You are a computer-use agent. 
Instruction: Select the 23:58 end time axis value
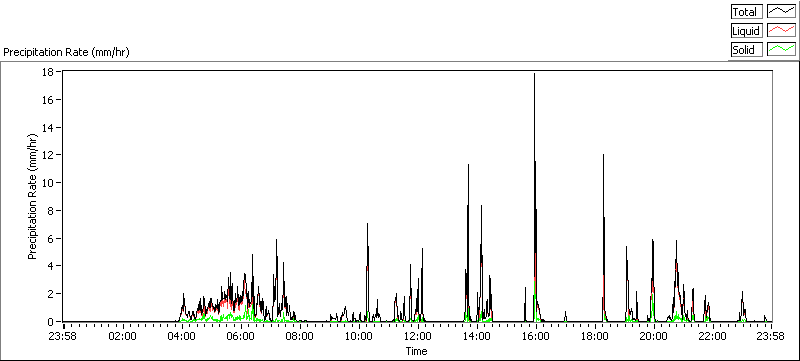point(771,336)
